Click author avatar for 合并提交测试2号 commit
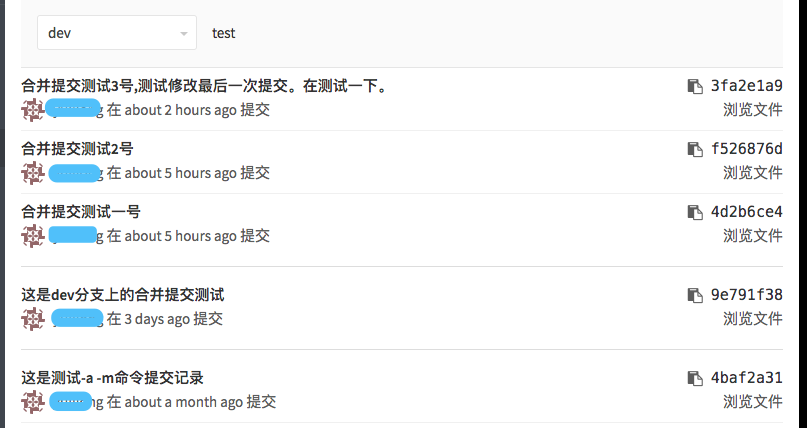The height and width of the screenshot is (428, 807). (x=33, y=173)
